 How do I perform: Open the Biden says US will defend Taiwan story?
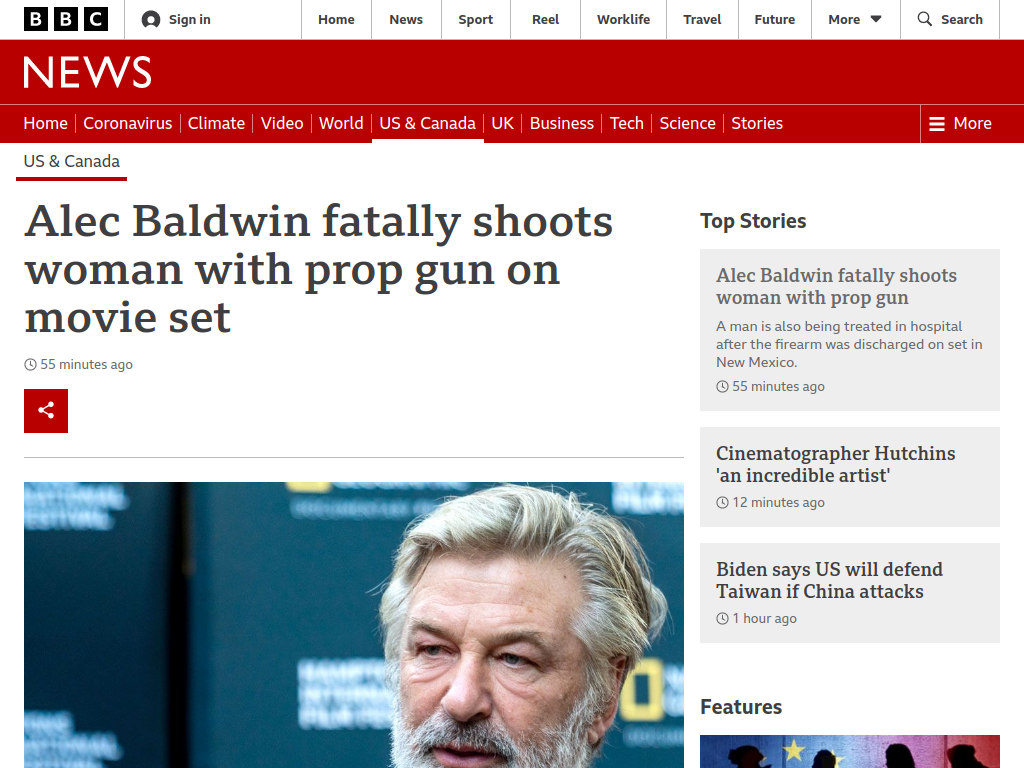[829, 580]
